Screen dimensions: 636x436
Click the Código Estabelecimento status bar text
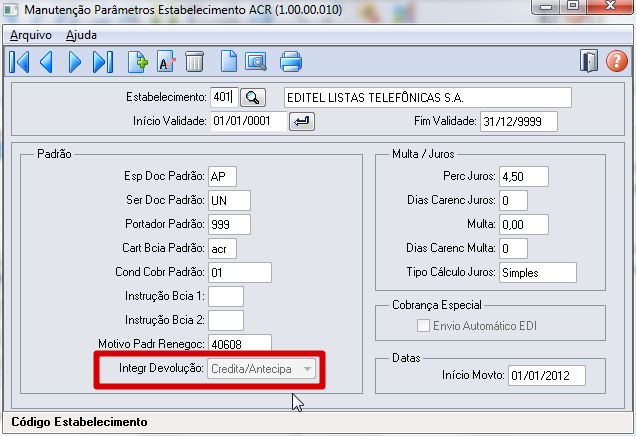click(80, 422)
